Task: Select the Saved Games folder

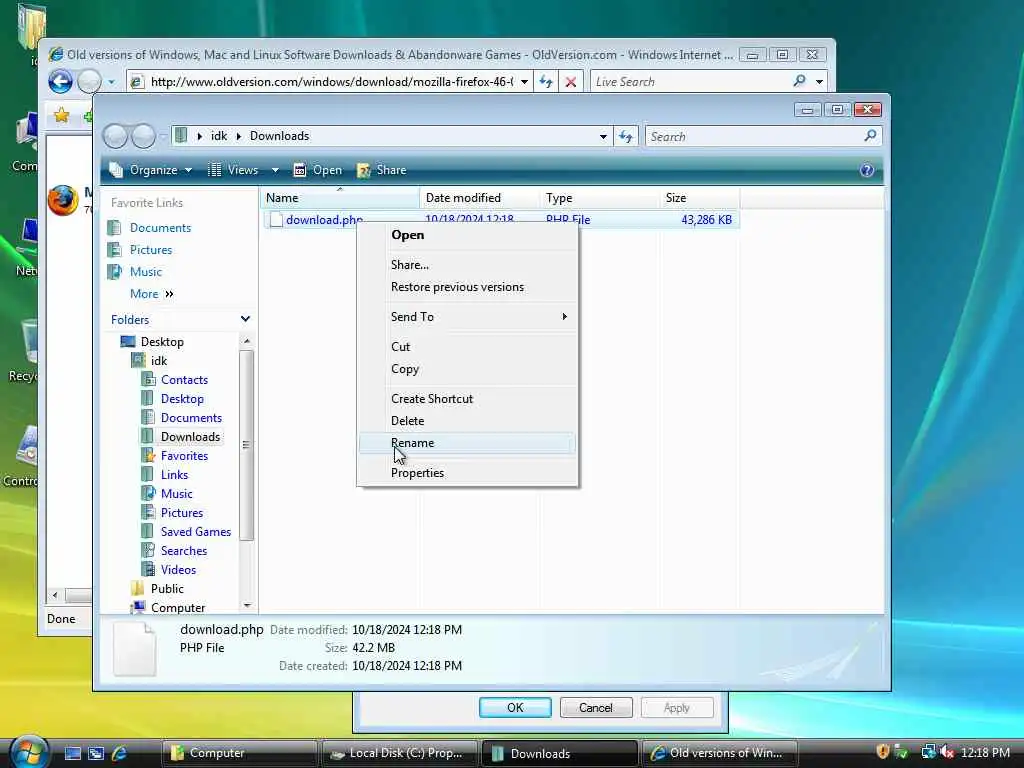Action: point(196,532)
